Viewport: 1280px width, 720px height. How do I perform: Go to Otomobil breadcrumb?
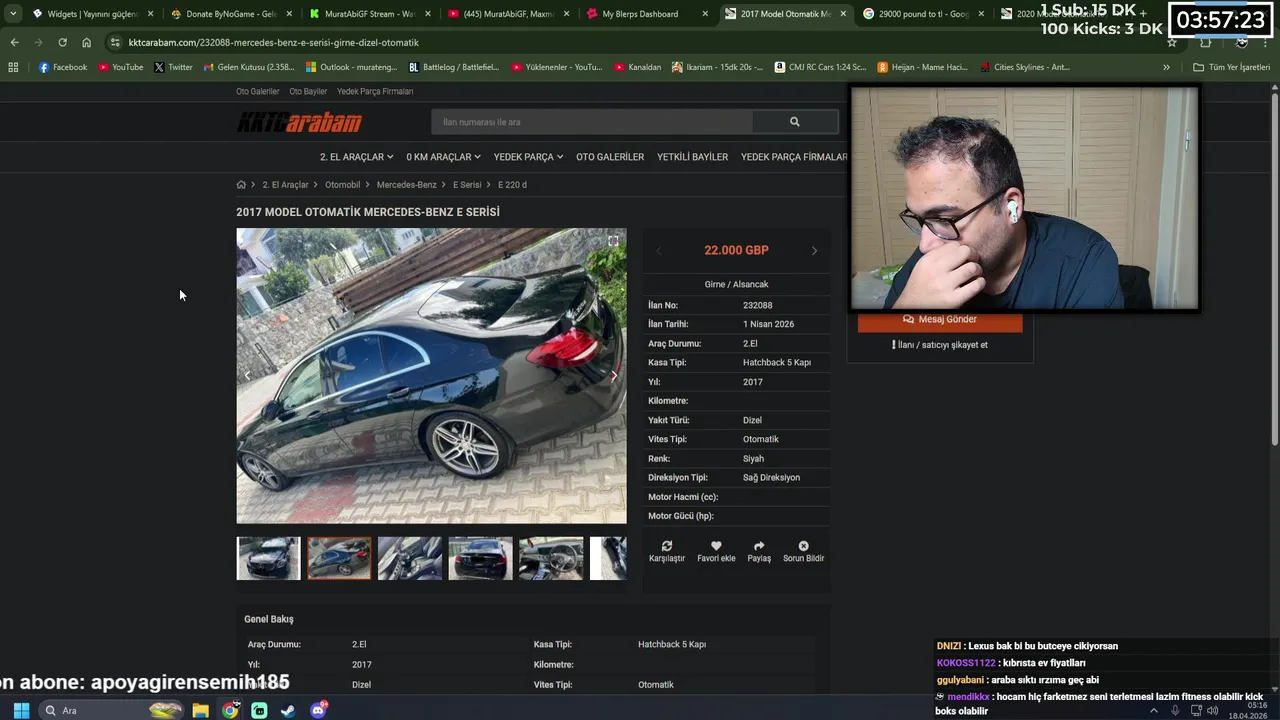click(x=342, y=185)
